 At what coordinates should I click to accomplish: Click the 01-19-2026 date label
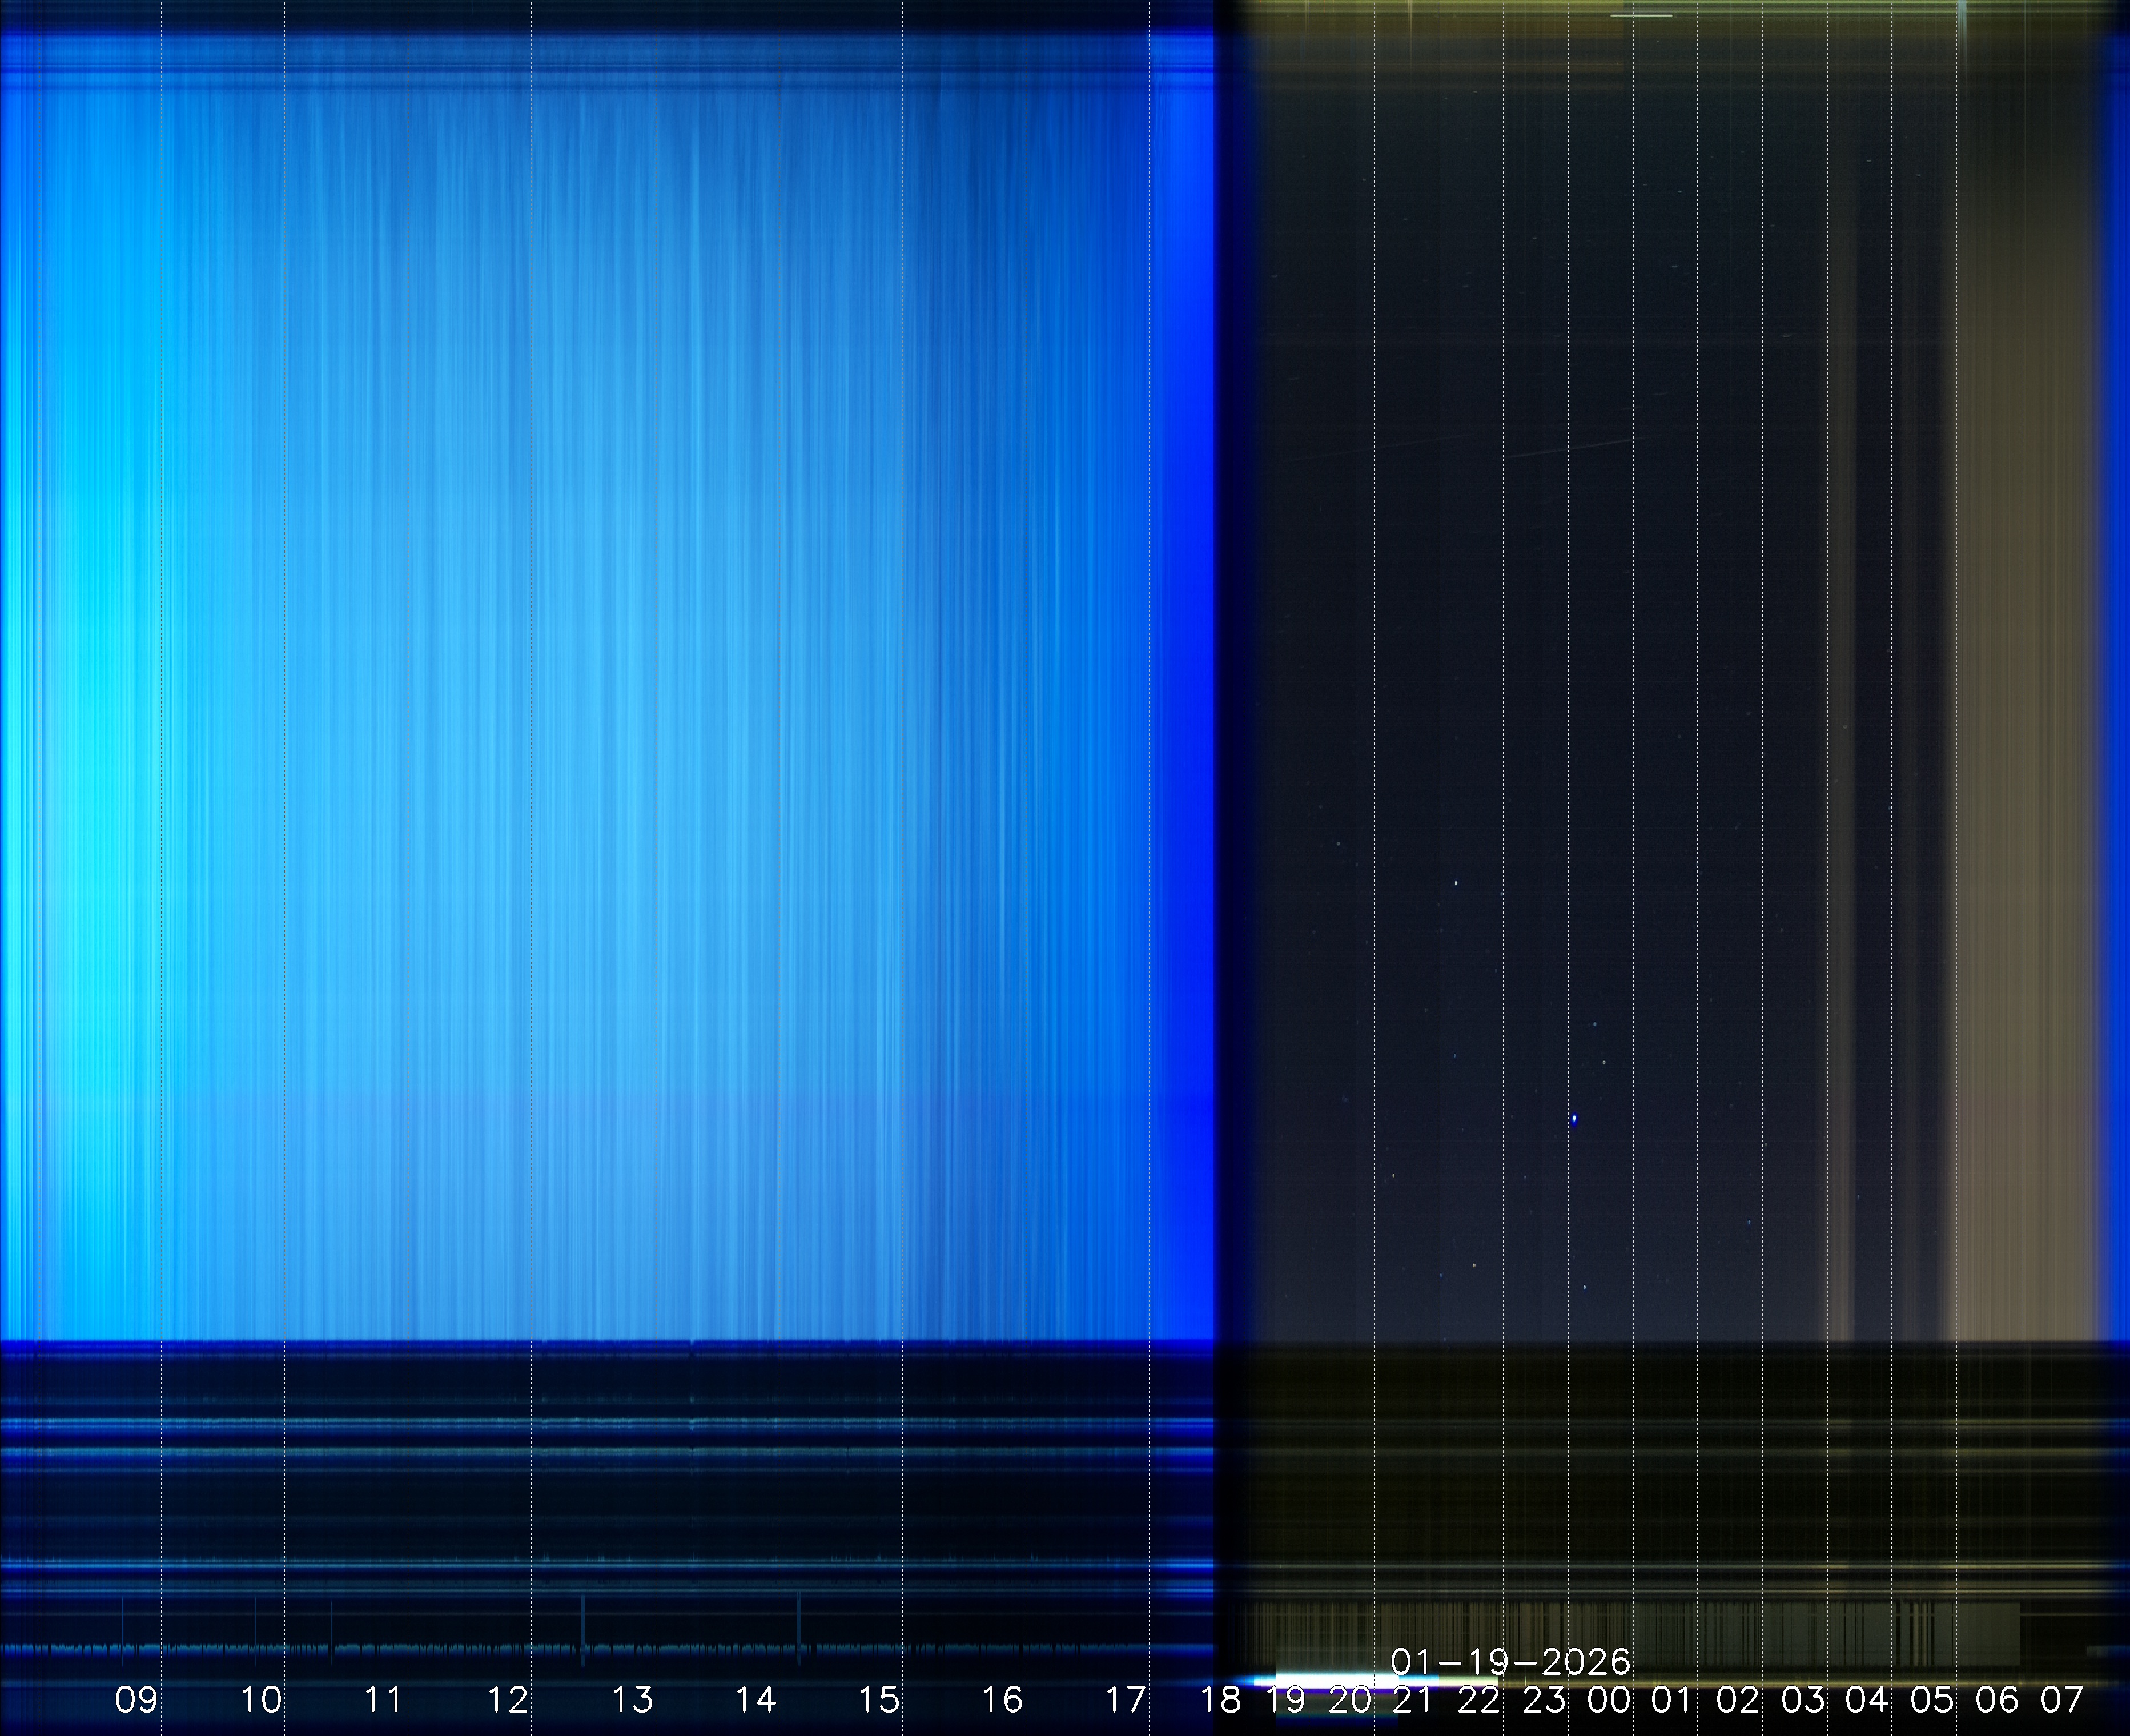[x=1510, y=1662]
